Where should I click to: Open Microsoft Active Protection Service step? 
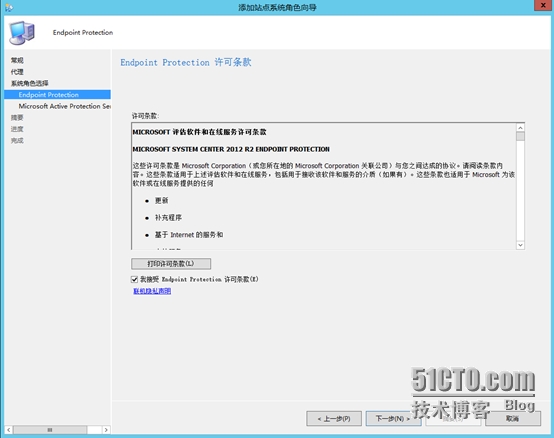65,106
